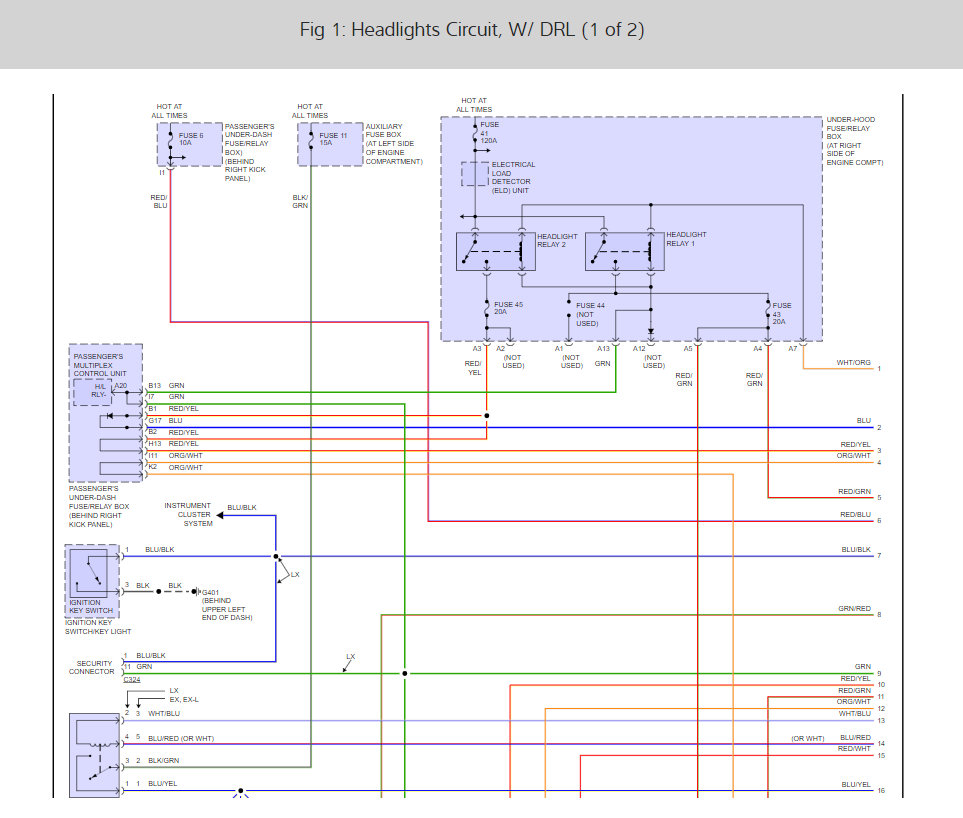Click the "WHT/ORG" wire label at line 1
963x818 pixels.
click(x=854, y=362)
